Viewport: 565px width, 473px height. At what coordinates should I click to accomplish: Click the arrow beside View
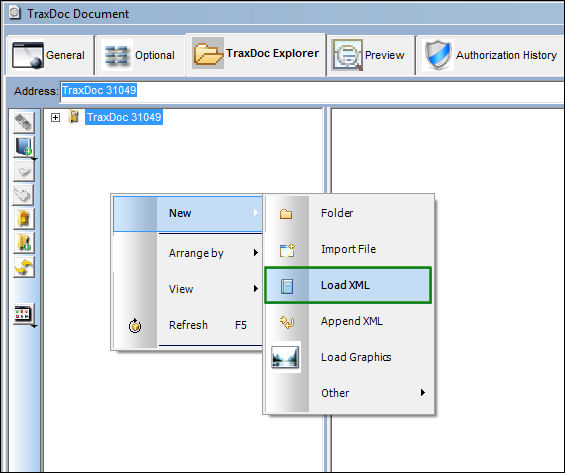(x=255, y=289)
